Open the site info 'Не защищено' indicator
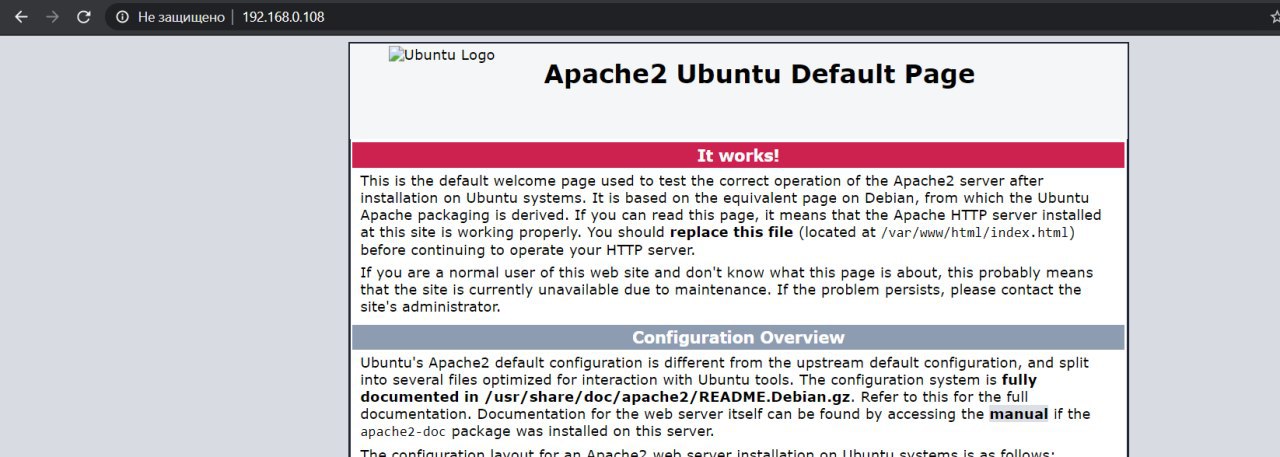This screenshot has width=1280, height=457. coord(170,17)
